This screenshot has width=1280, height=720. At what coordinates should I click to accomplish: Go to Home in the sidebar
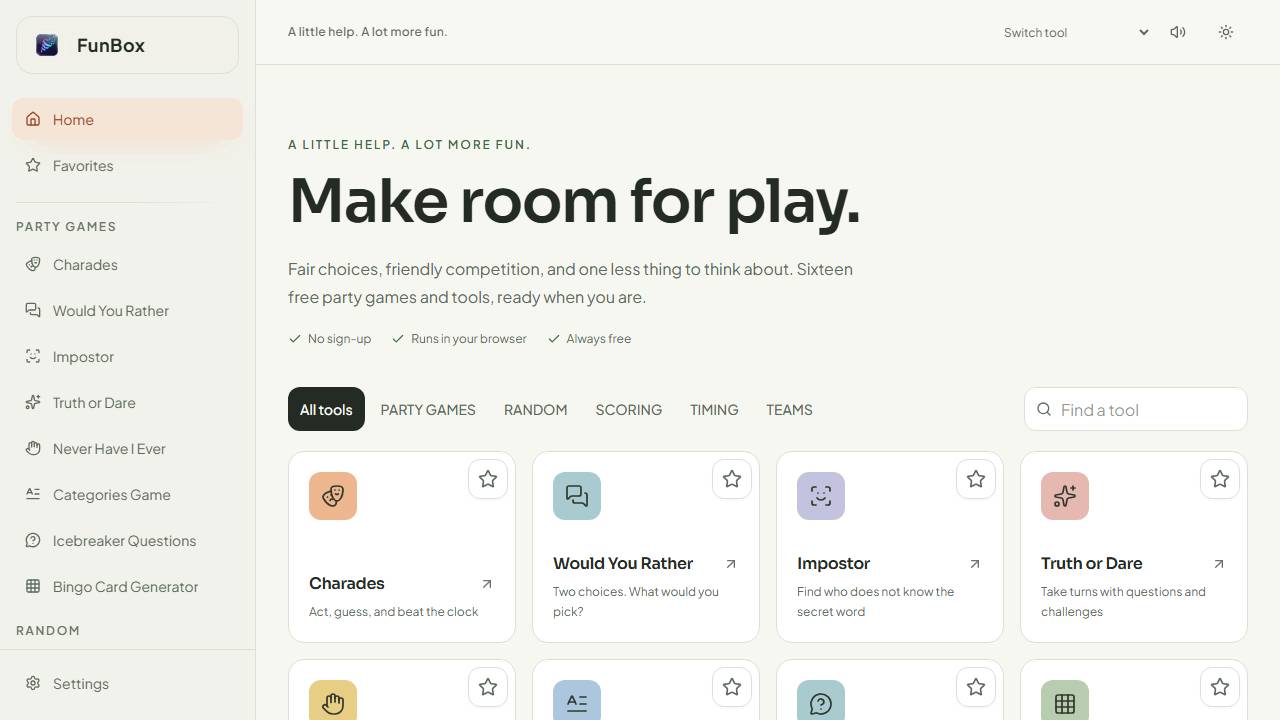[x=127, y=120]
